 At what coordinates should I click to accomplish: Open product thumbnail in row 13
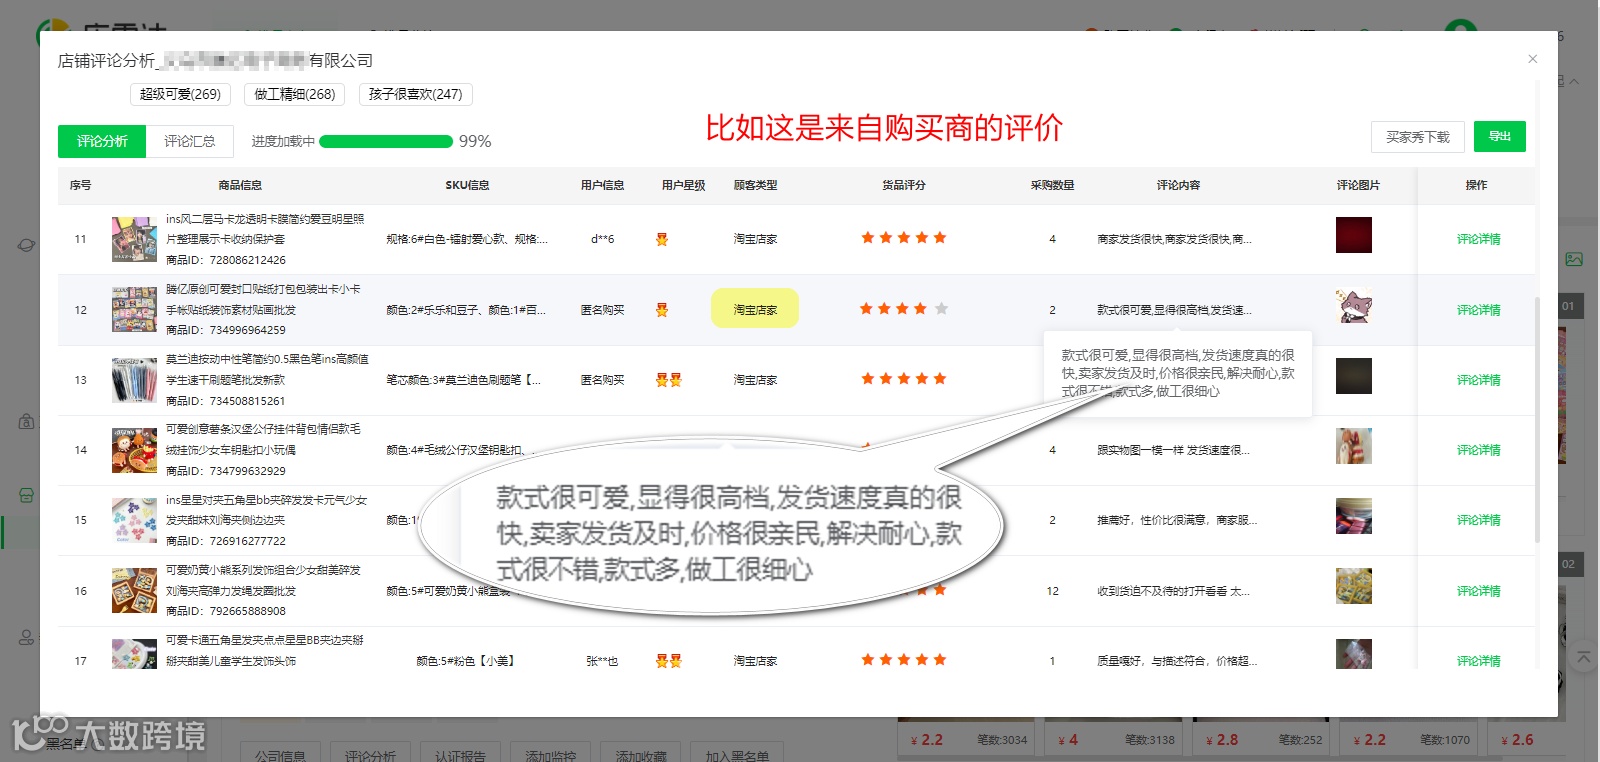pos(134,380)
